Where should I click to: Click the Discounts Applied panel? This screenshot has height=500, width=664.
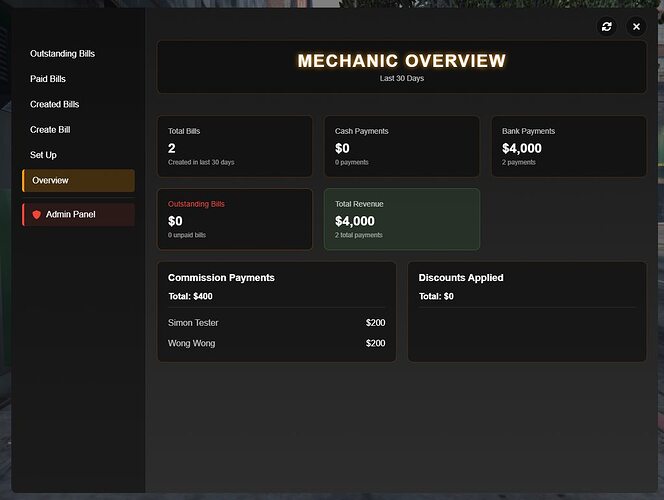click(527, 312)
